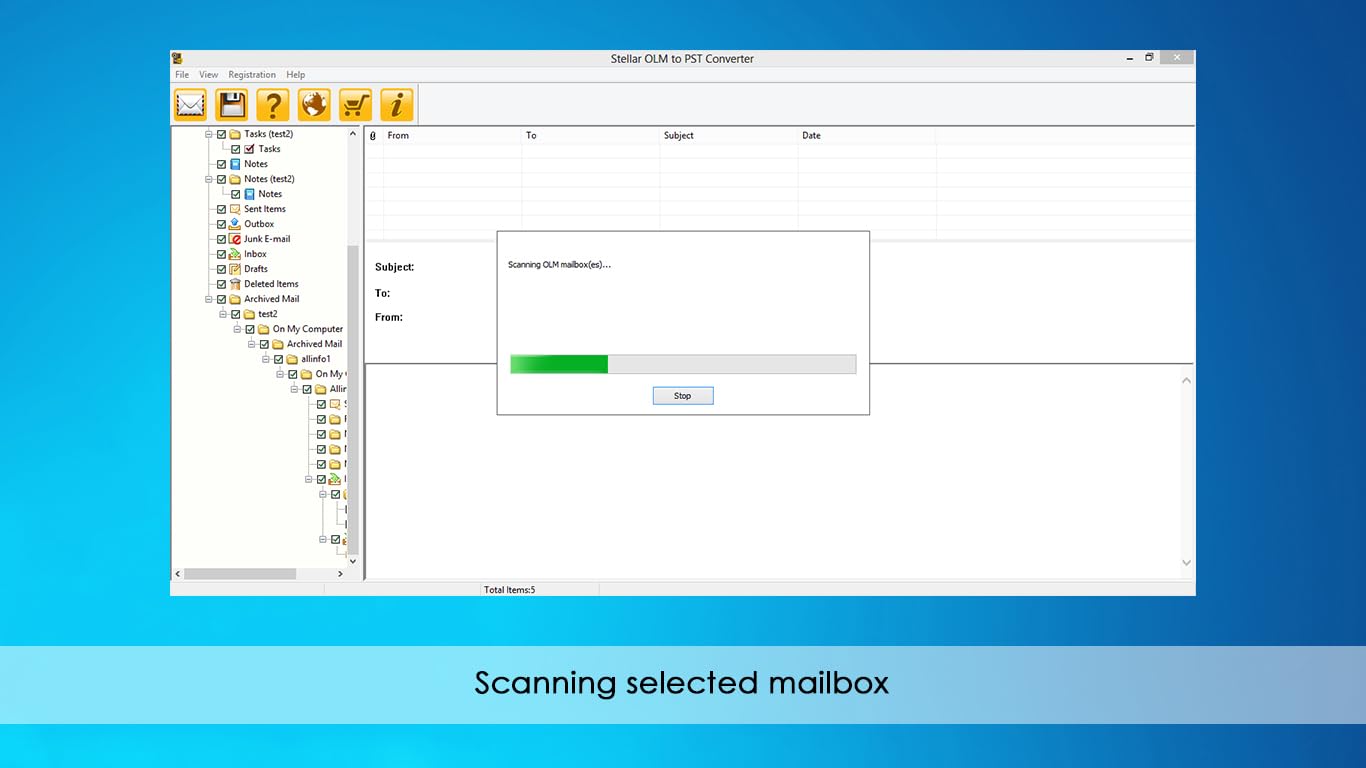
Task: Click the Stop button in scan dialog
Action: click(683, 396)
